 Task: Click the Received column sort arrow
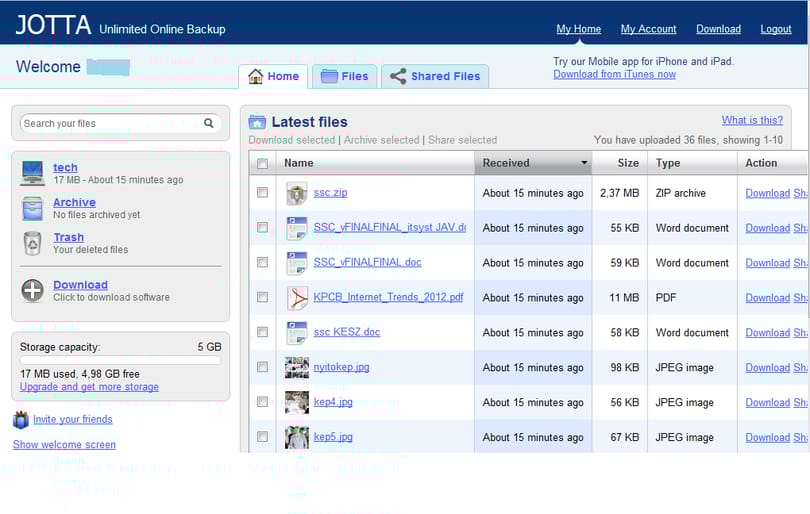[584, 163]
